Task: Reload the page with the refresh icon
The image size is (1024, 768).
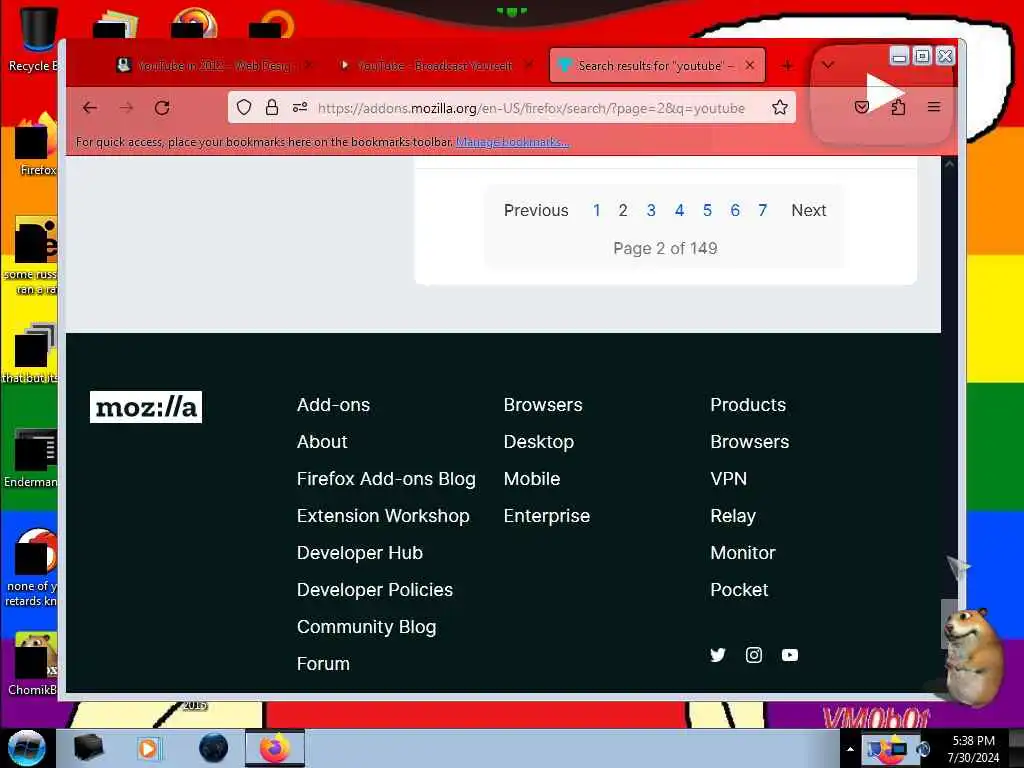Action: [162, 108]
